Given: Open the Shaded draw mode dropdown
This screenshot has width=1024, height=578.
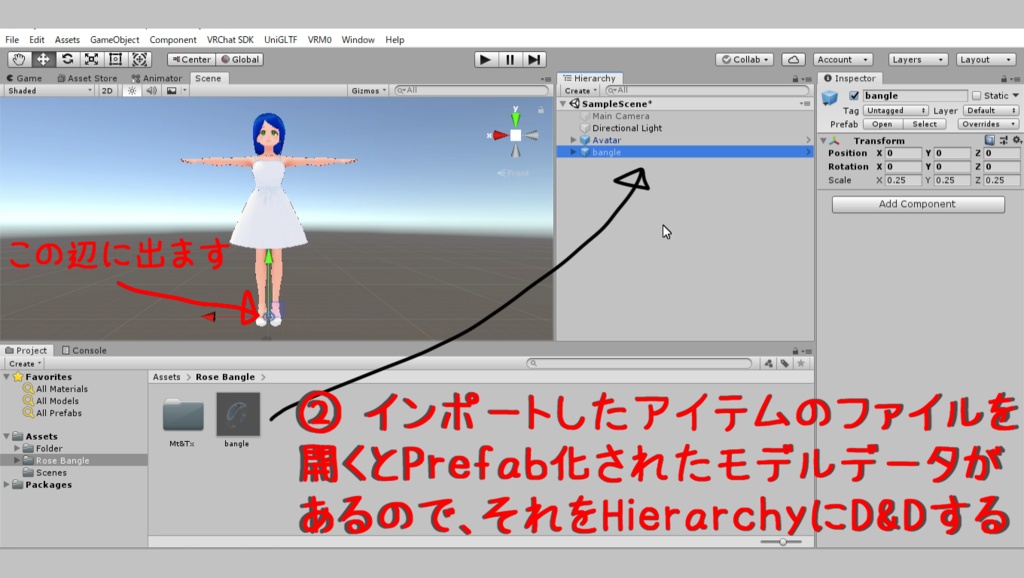Looking at the screenshot, I should pyautogui.click(x=49, y=91).
